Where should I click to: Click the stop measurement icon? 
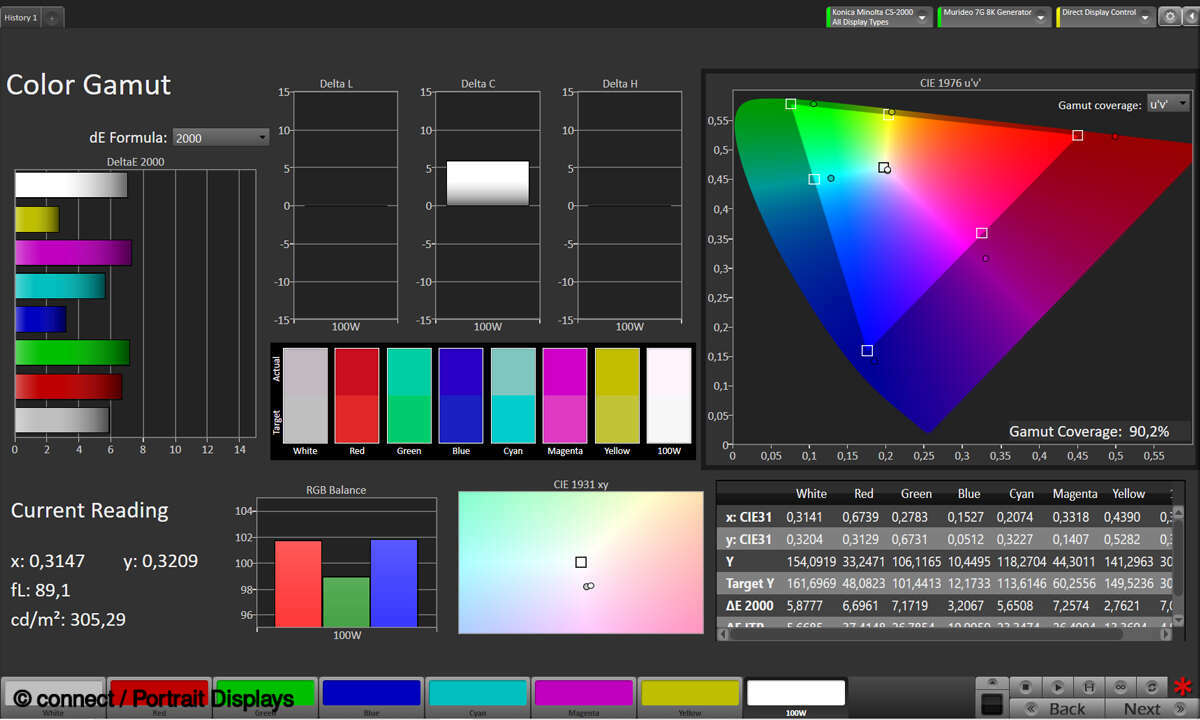click(x=1025, y=687)
